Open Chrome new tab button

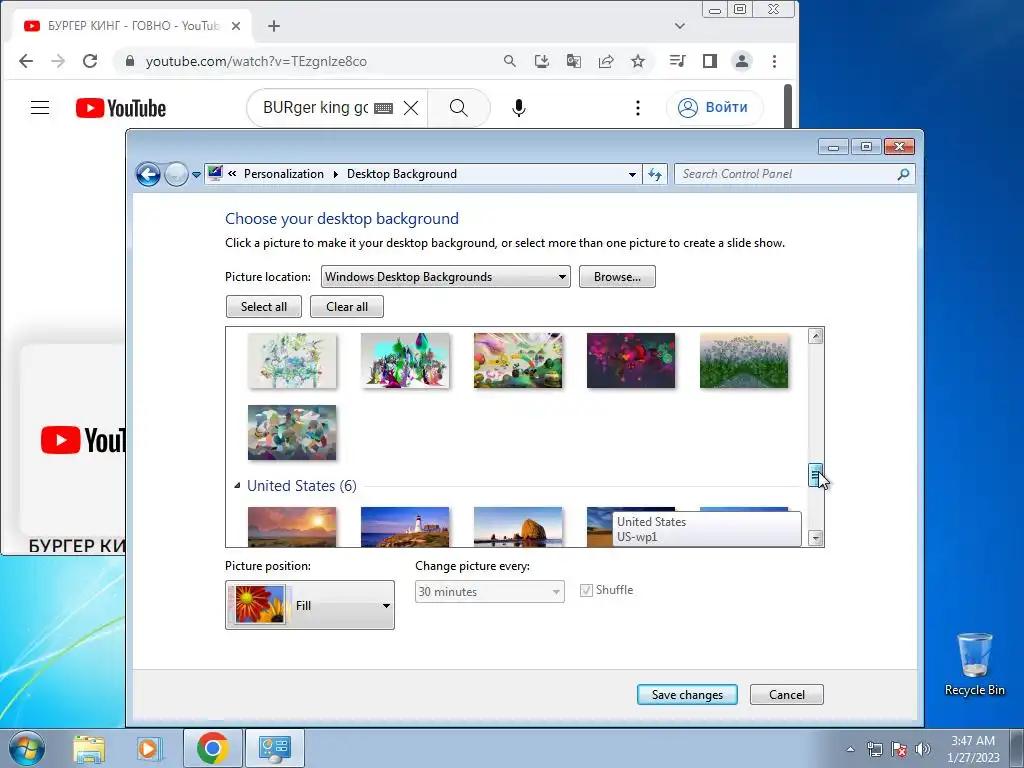[274, 26]
